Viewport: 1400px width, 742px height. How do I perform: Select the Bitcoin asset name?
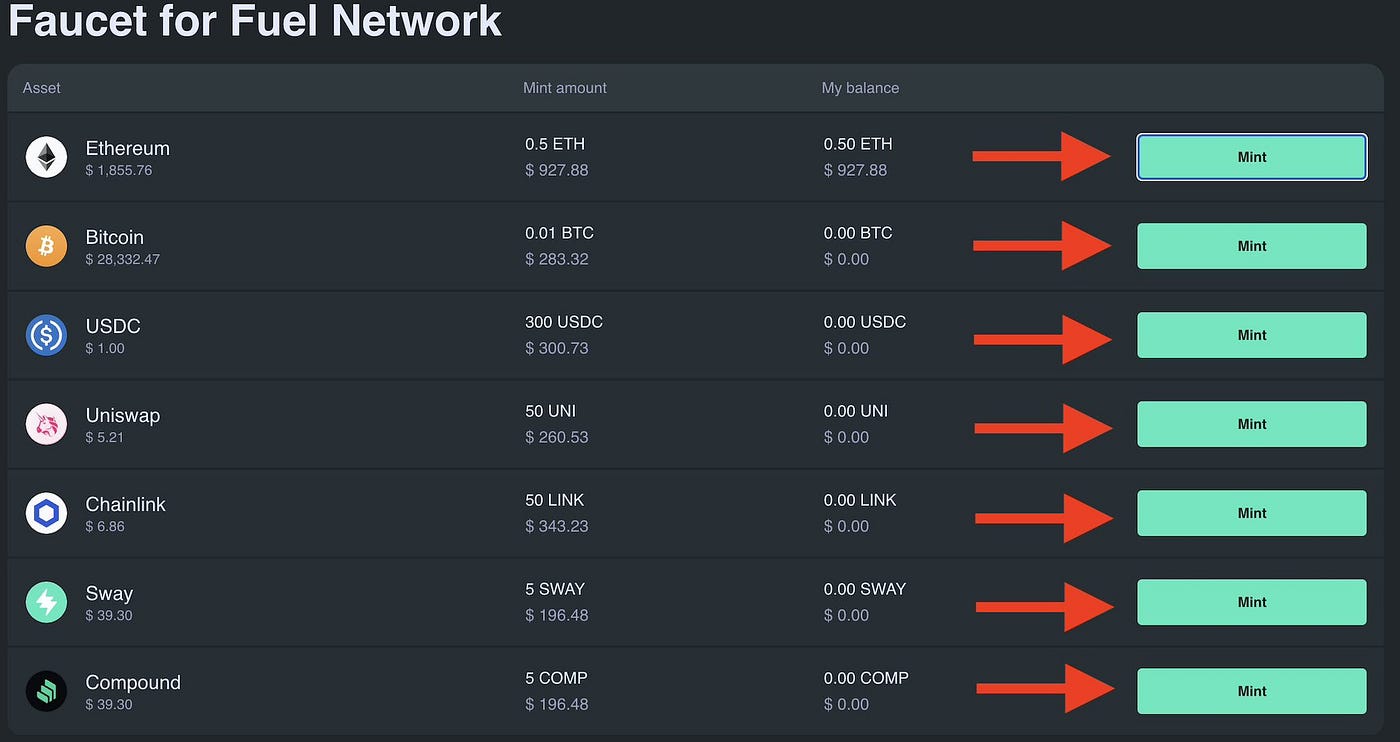click(115, 237)
